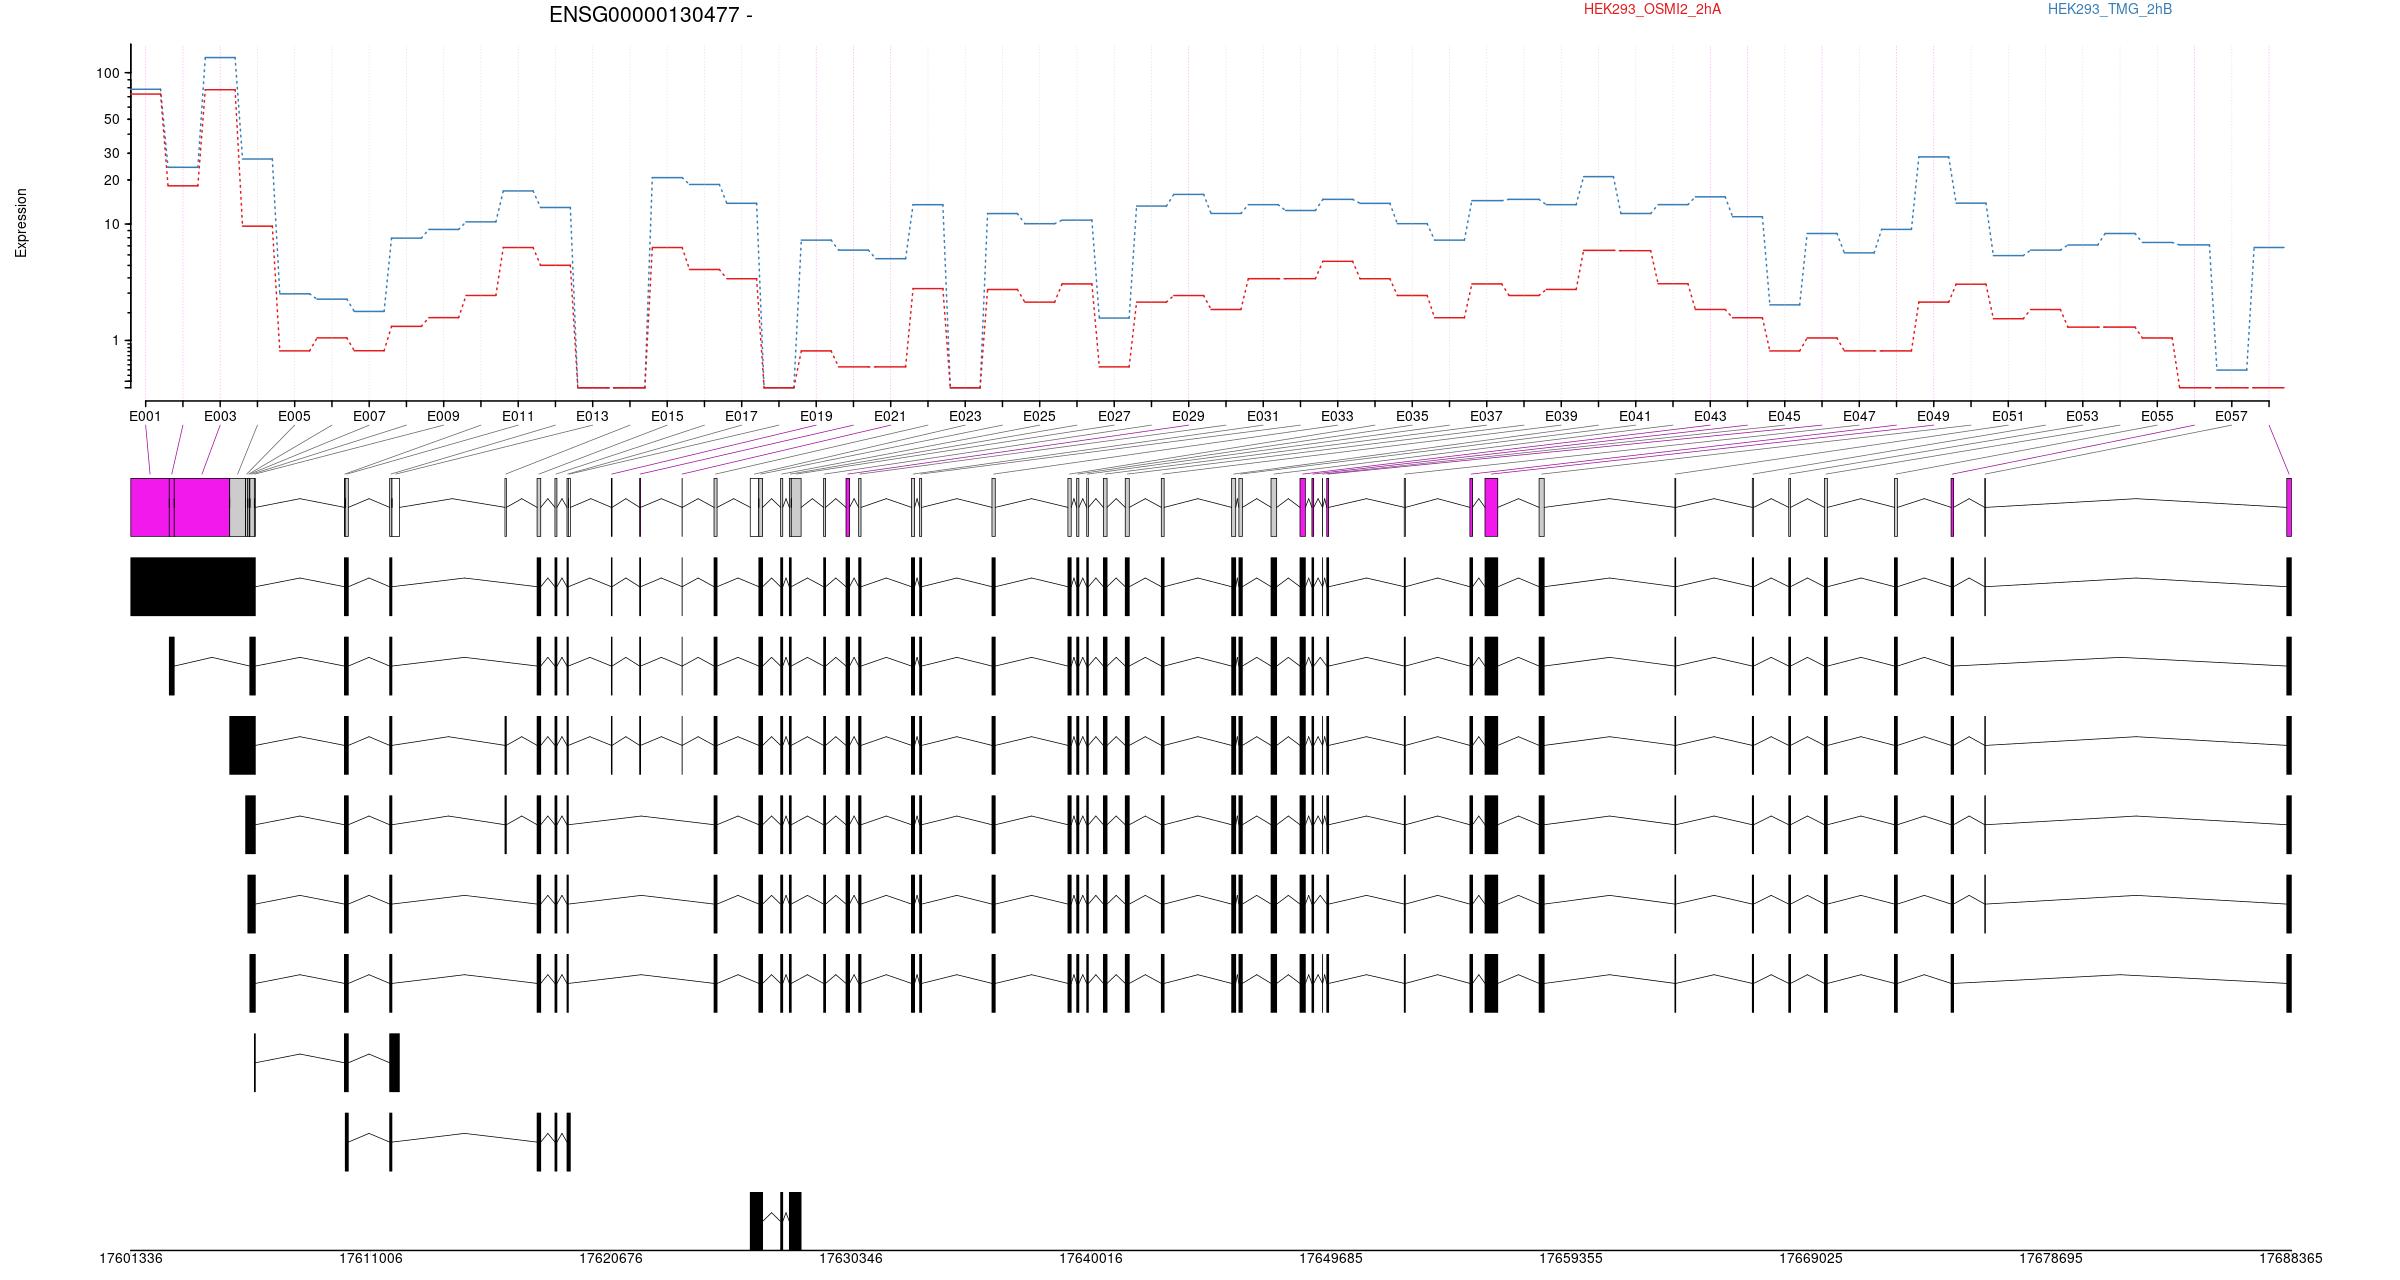The height and width of the screenshot is (1280, 2400).
Task: Select exon bin label E005
Action: 294,416
